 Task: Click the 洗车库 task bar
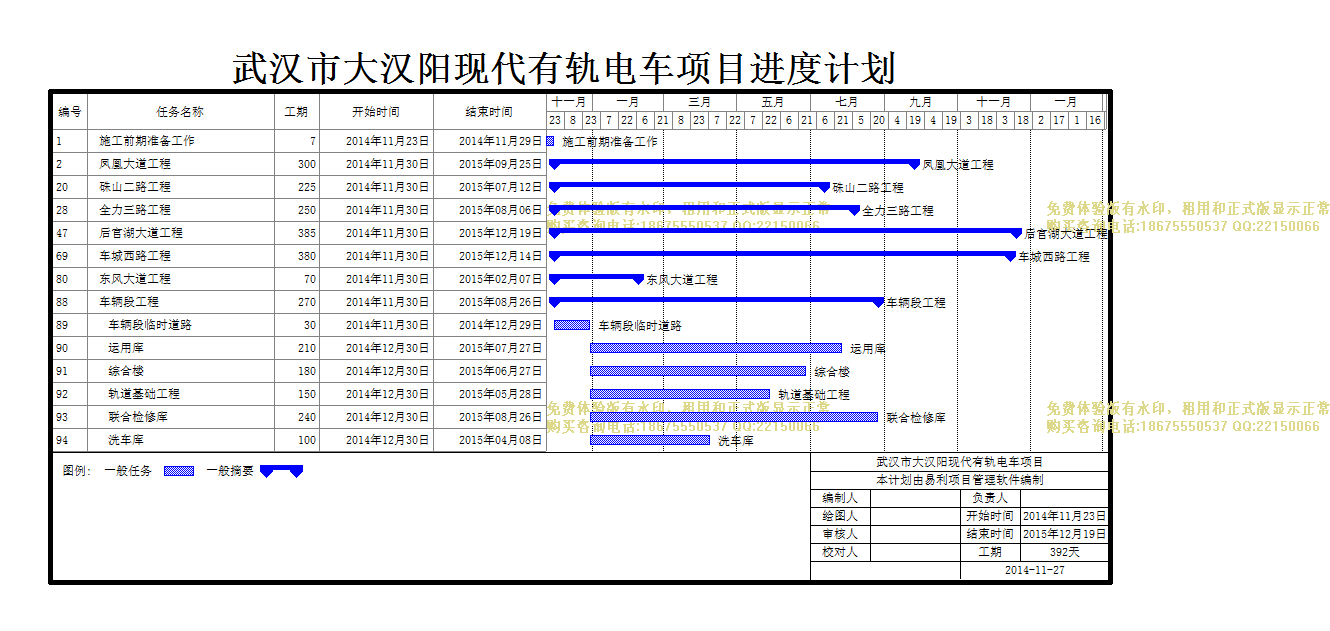click(x=650, y=440)
